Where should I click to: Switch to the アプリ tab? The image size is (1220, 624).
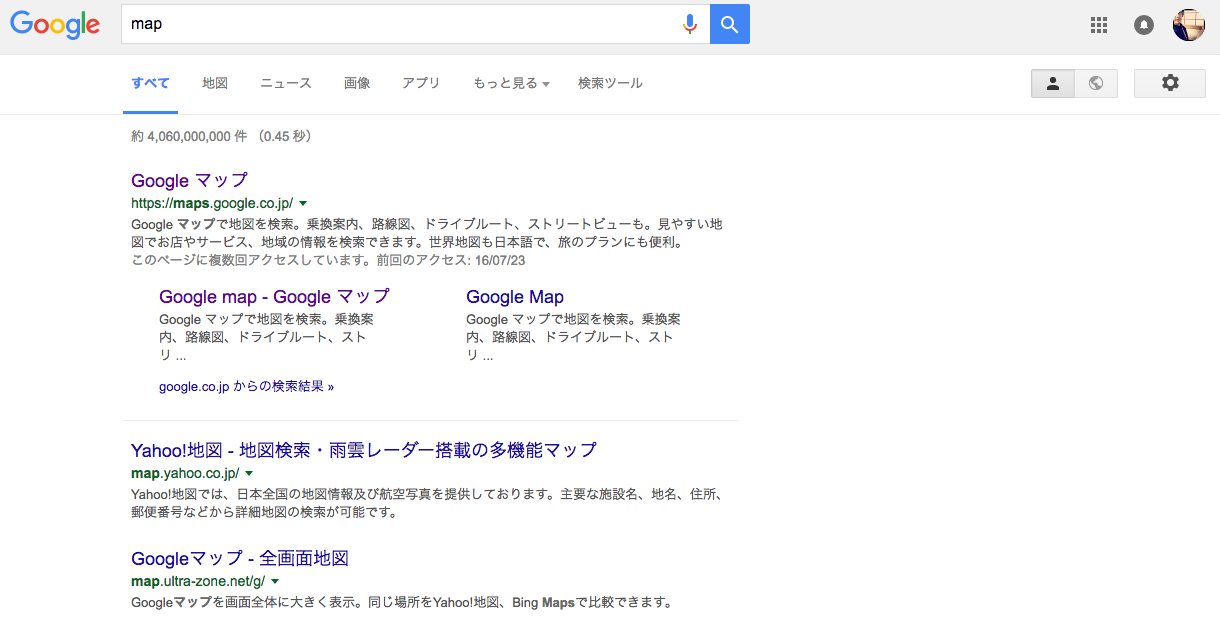421,83
